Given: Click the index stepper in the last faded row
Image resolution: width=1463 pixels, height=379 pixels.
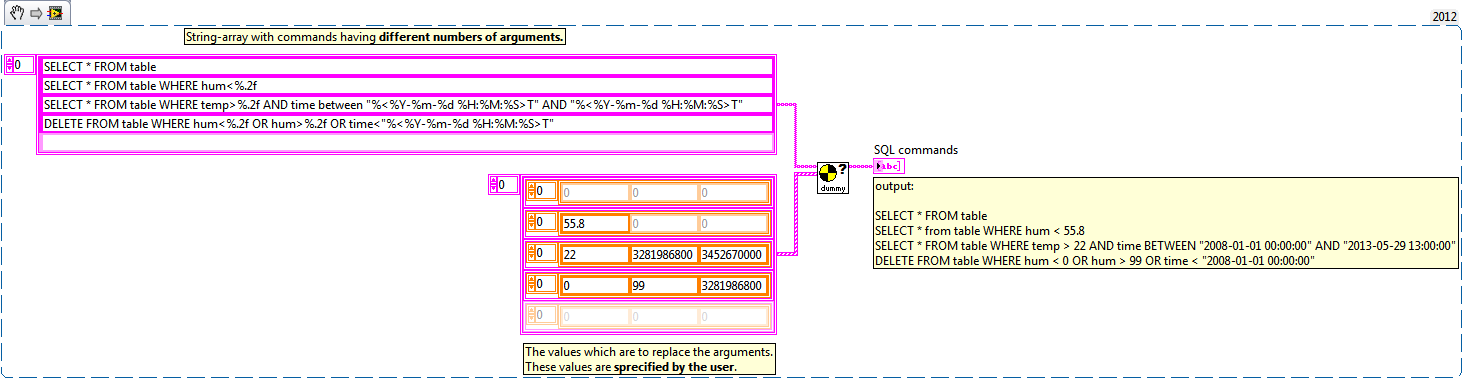Looking at the screenshot, I should click(531, 316).
